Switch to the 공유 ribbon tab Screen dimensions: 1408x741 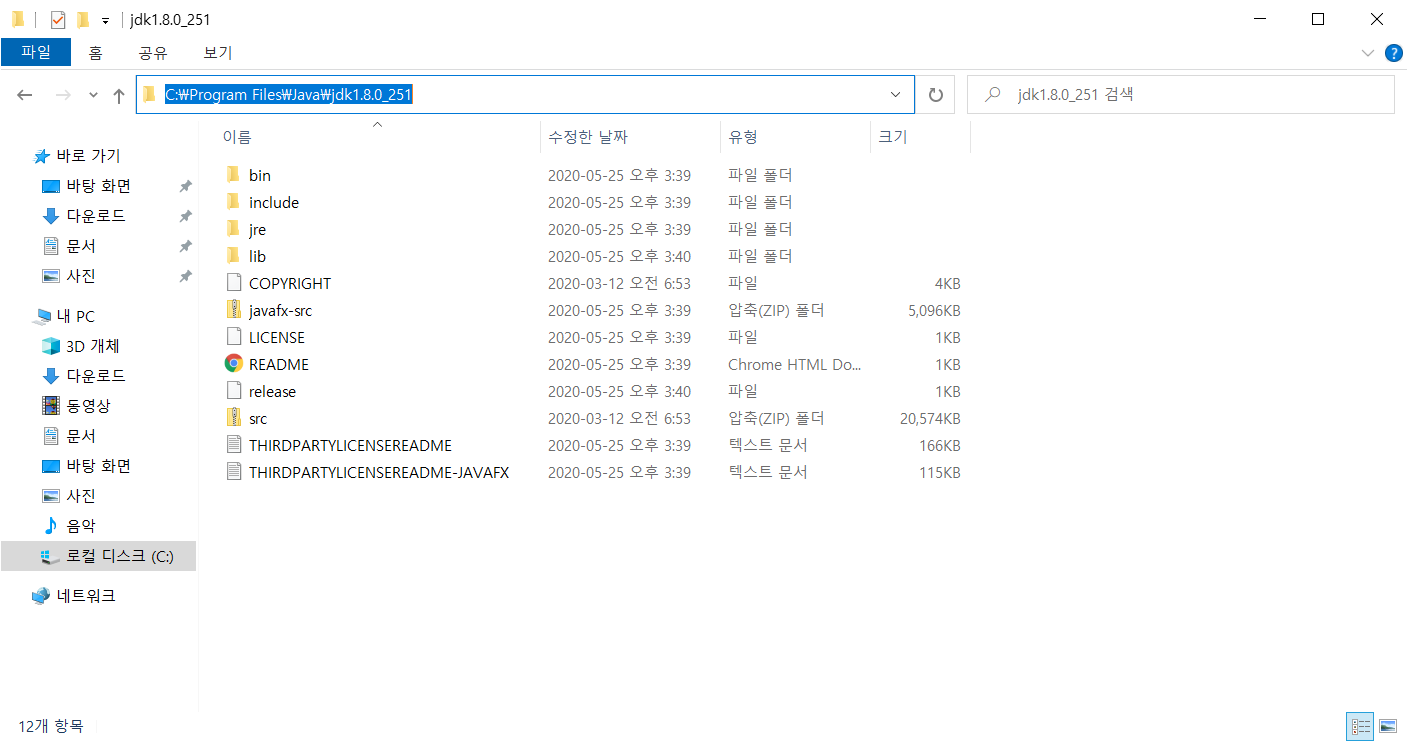point(153,52)
